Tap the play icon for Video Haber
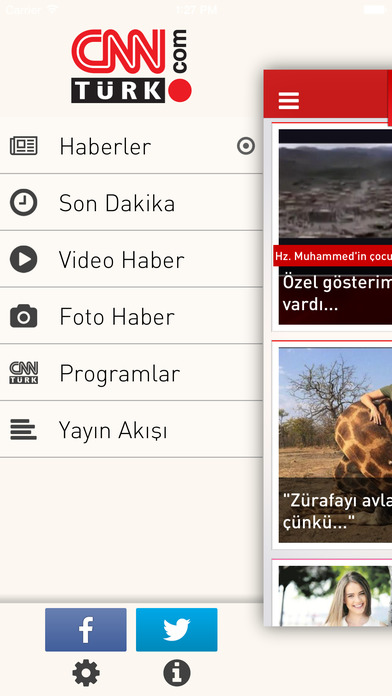 24,259
